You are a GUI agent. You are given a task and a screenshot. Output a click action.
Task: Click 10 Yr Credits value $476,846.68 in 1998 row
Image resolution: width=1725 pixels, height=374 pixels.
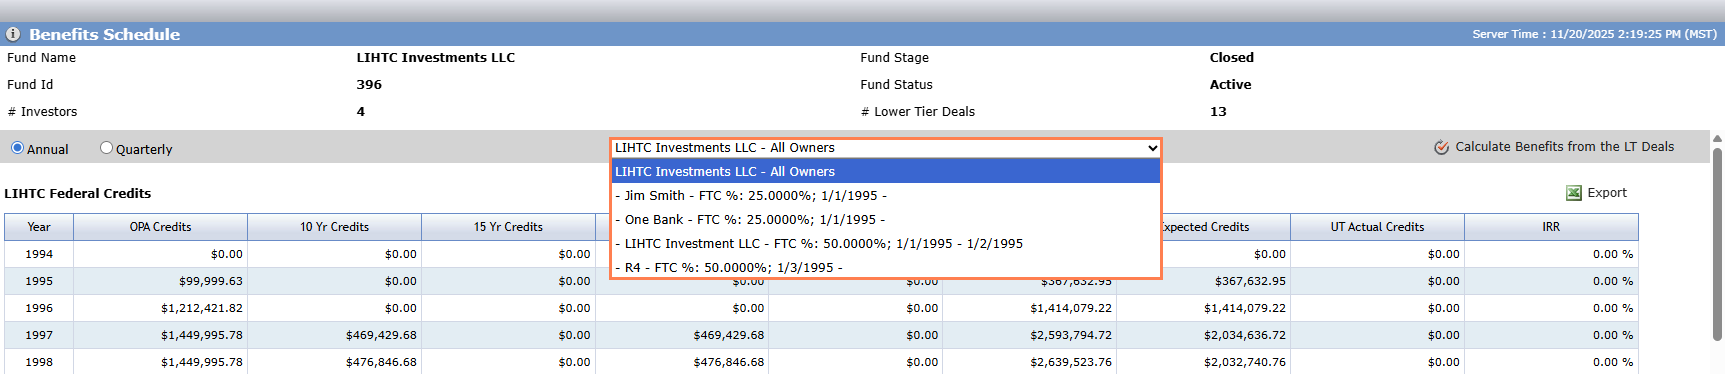click(x=334, y=362)
